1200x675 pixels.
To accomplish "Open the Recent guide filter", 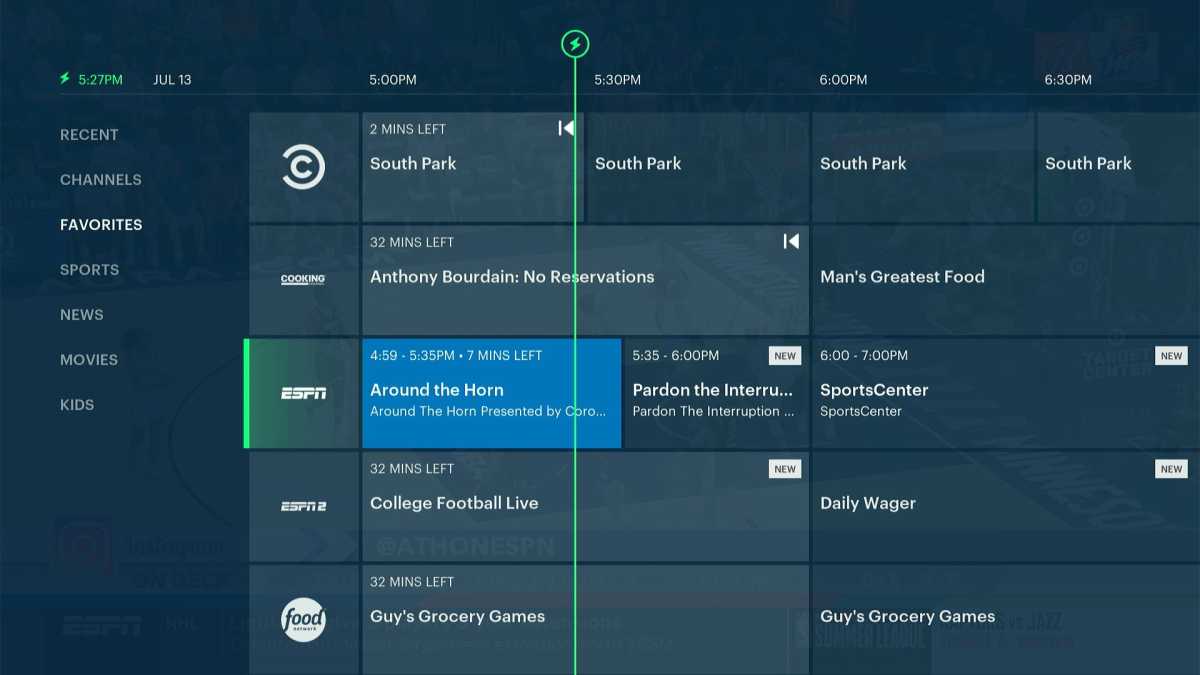I will (89, 135).
